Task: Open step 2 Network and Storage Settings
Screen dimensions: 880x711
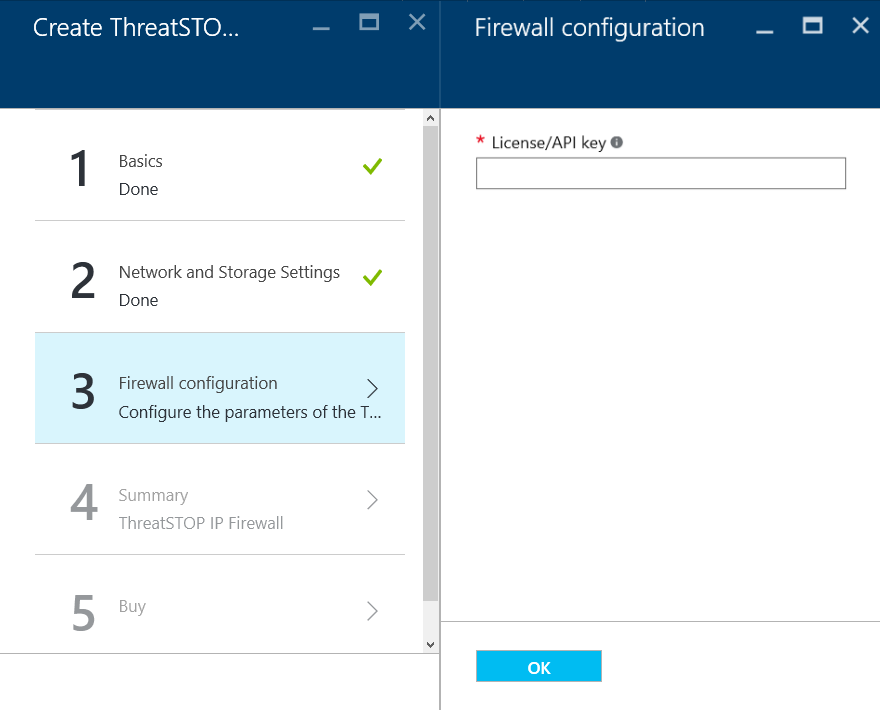Action: click(x=220, y=277)
